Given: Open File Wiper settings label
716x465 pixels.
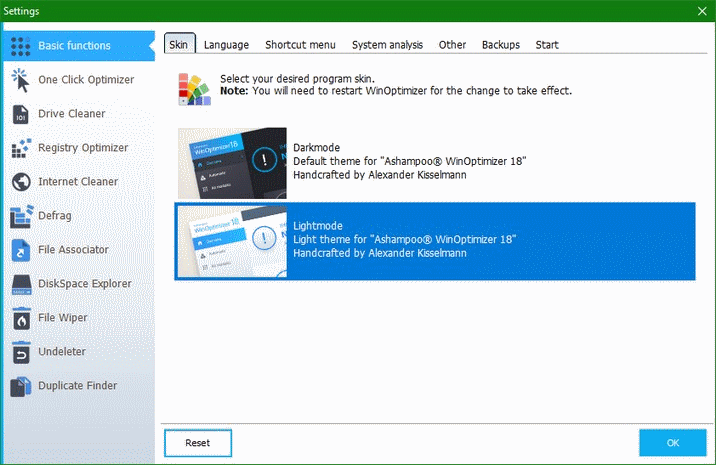Looking at the screenshot, I should 63,318.
